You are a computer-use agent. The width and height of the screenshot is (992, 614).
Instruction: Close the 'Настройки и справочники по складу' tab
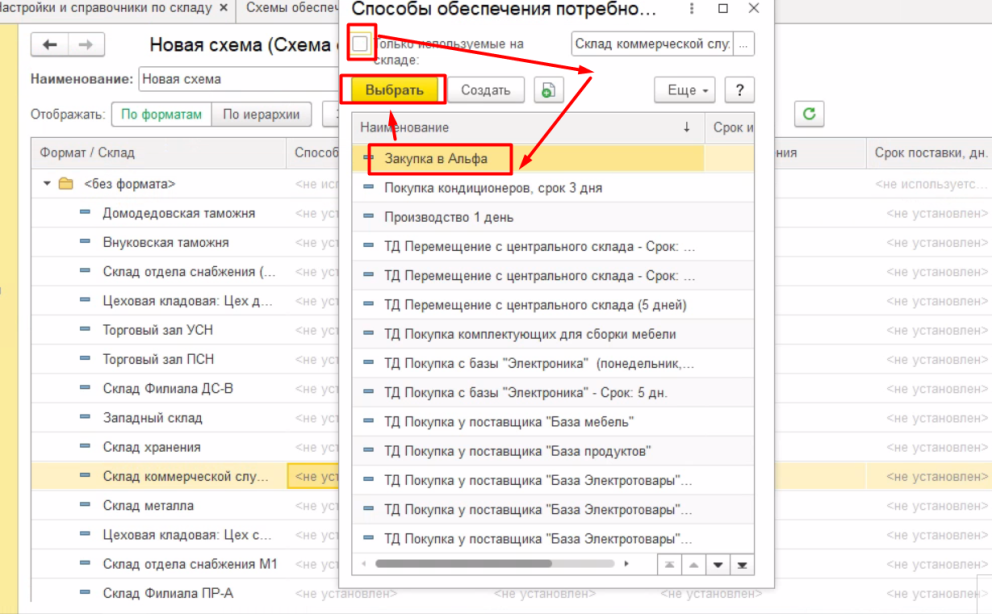click(223, 8)
